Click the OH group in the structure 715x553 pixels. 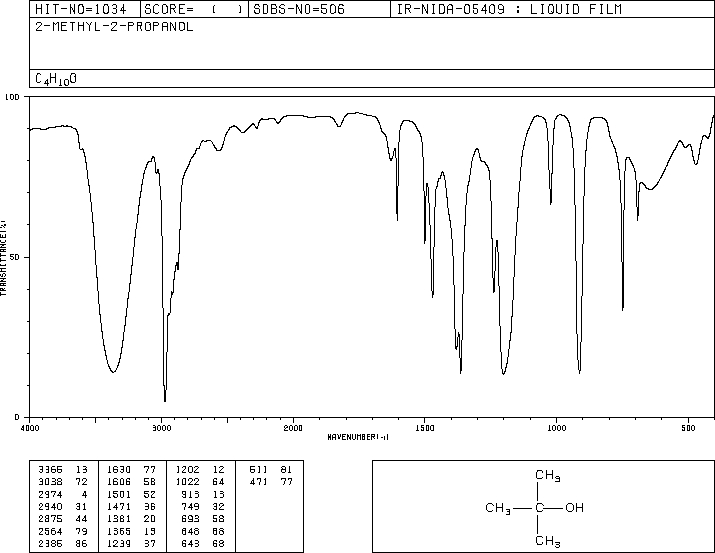click(x=575, y=507)
